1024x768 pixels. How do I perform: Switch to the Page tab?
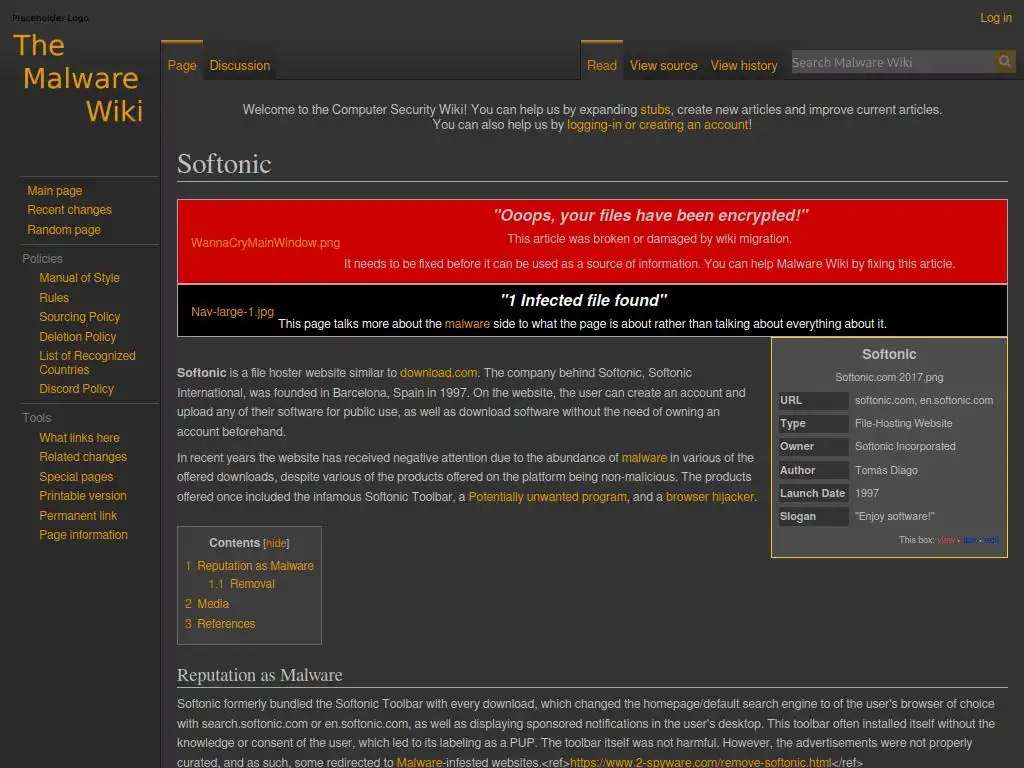[182, 65]
